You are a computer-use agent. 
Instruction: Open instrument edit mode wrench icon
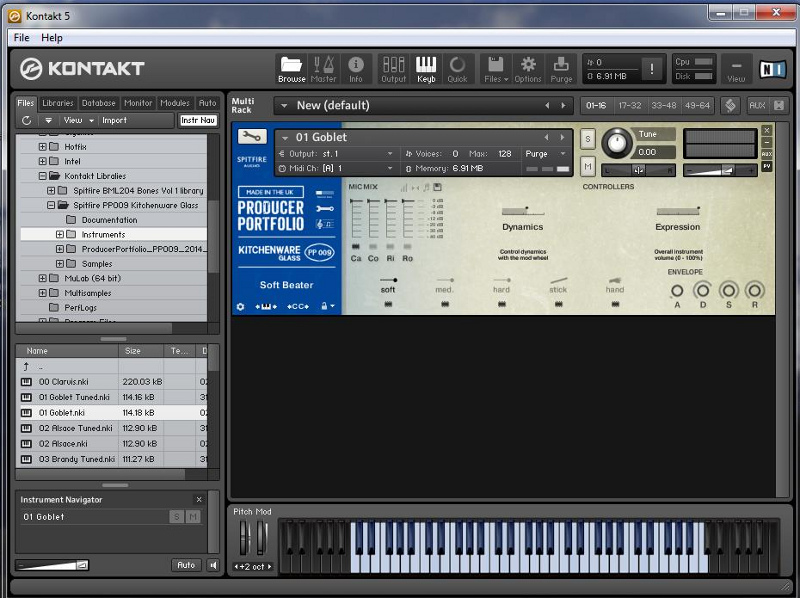252,136
